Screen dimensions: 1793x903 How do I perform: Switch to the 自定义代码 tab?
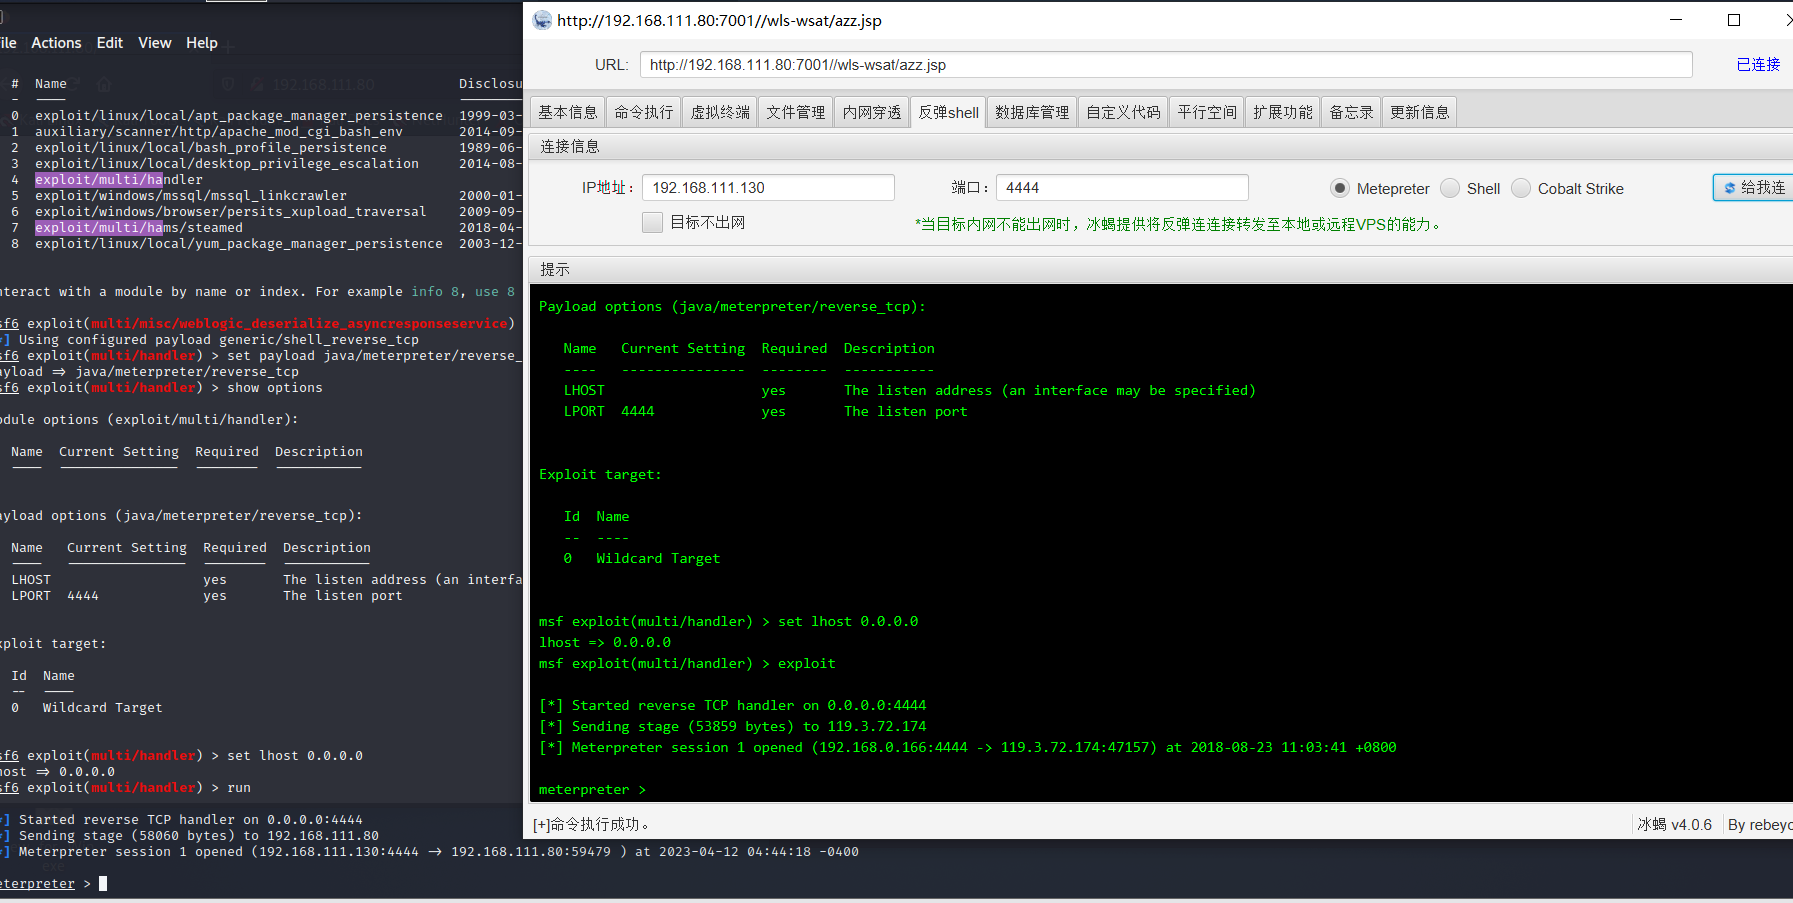(1123, 112)
